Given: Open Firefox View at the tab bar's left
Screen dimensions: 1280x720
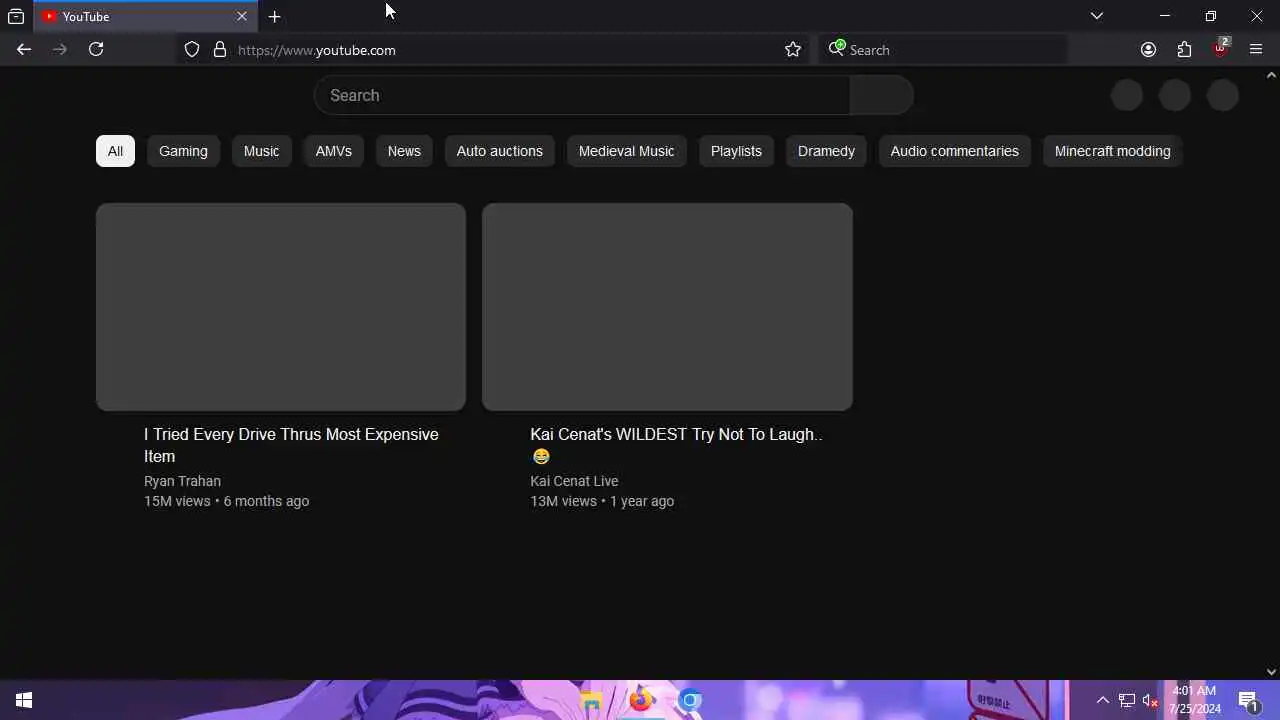Looking at the screenshot, I should pos(16,16).
